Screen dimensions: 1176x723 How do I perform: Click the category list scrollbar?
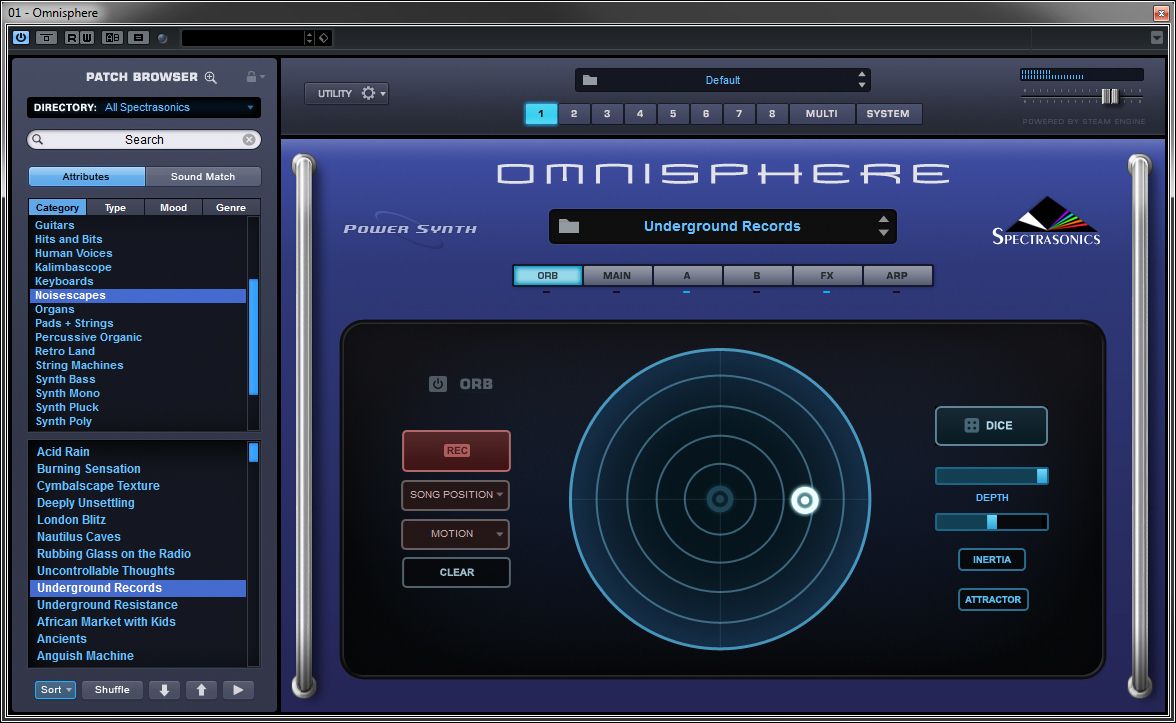[254, 336]
